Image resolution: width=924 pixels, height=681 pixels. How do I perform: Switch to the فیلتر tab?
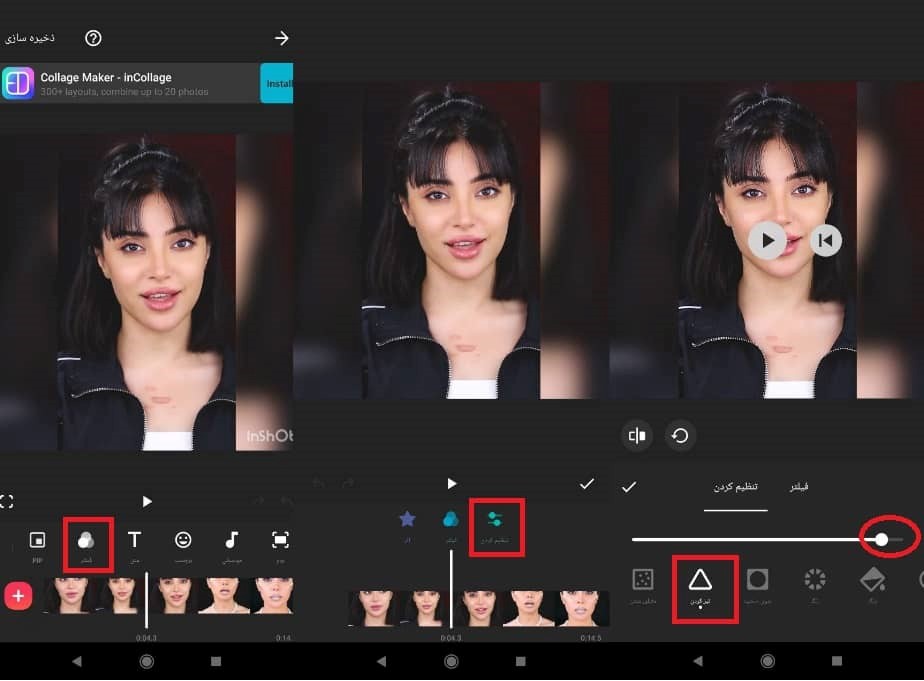[x=798, y=487]
